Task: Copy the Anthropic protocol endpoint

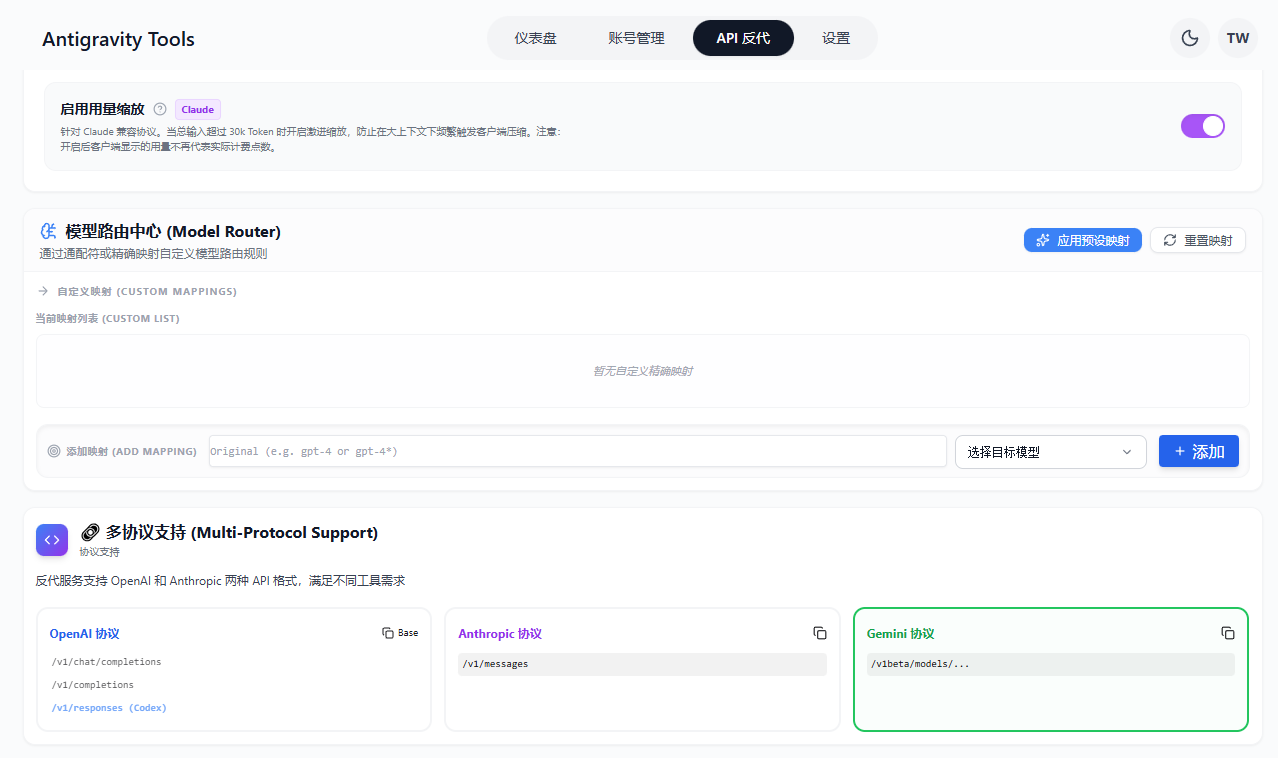Action: pyautogui.click(x=819, y=633)
